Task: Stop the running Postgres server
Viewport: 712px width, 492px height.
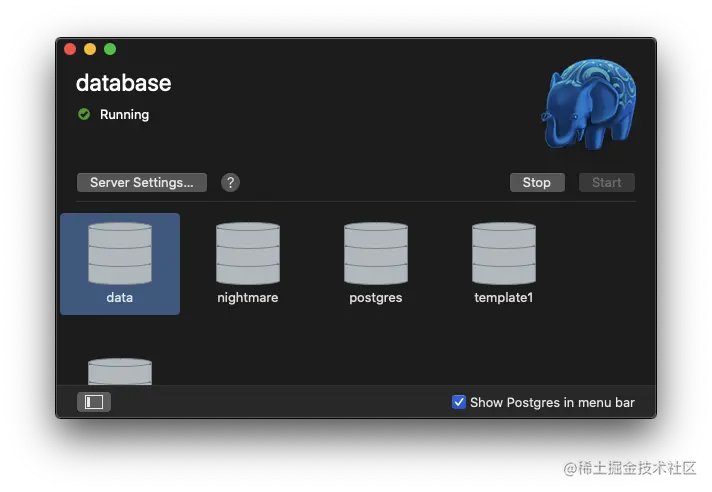Action: [537, 182]
